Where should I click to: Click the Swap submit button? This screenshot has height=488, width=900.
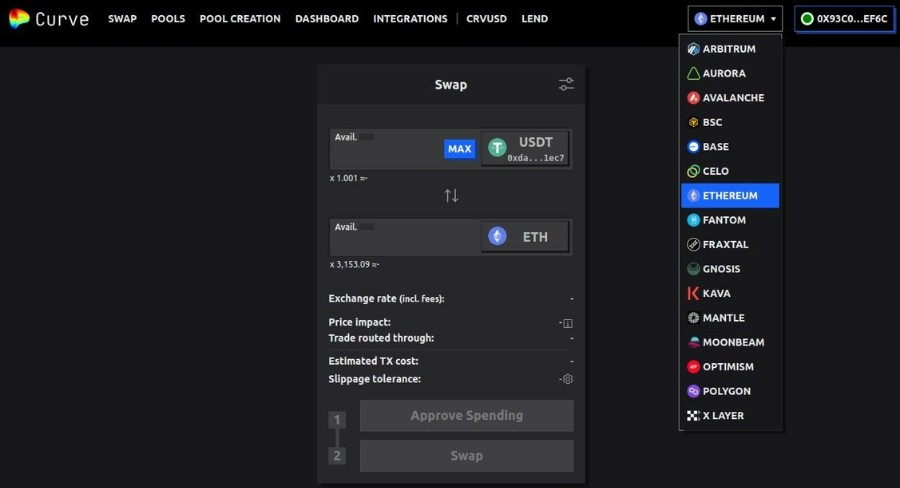click(467, 456)
